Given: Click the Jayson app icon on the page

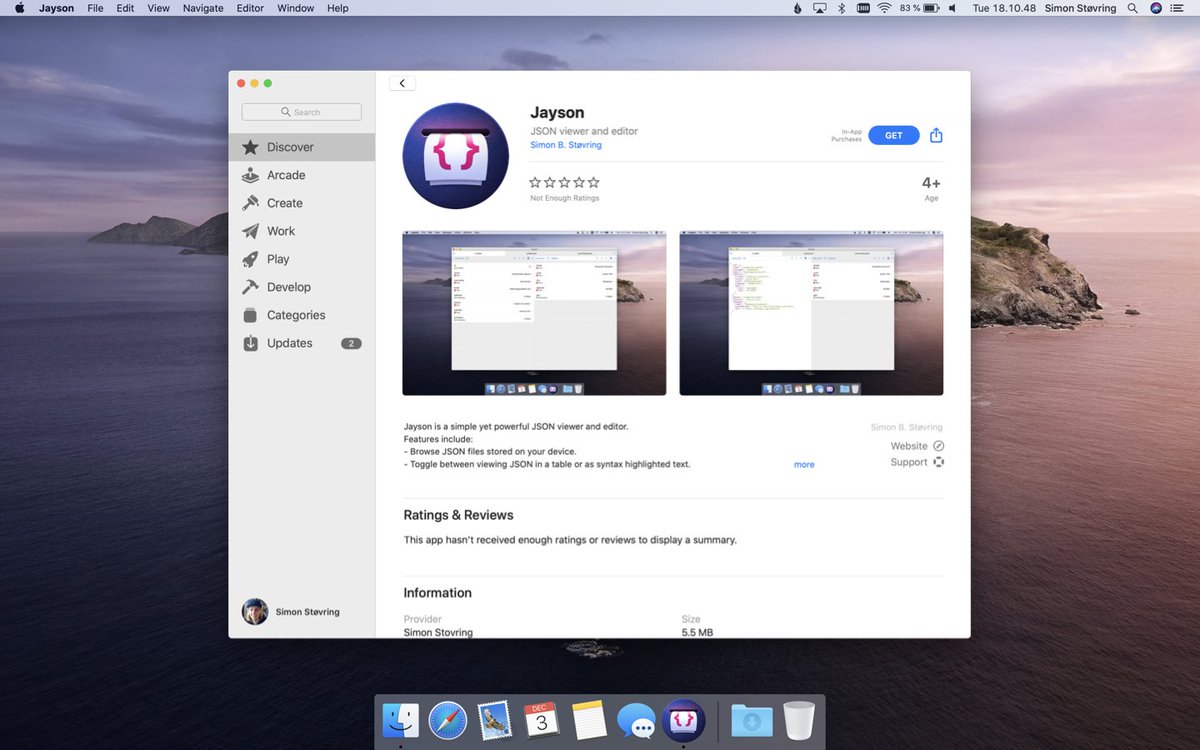Looking at the screenshot, I should point(455,156).
